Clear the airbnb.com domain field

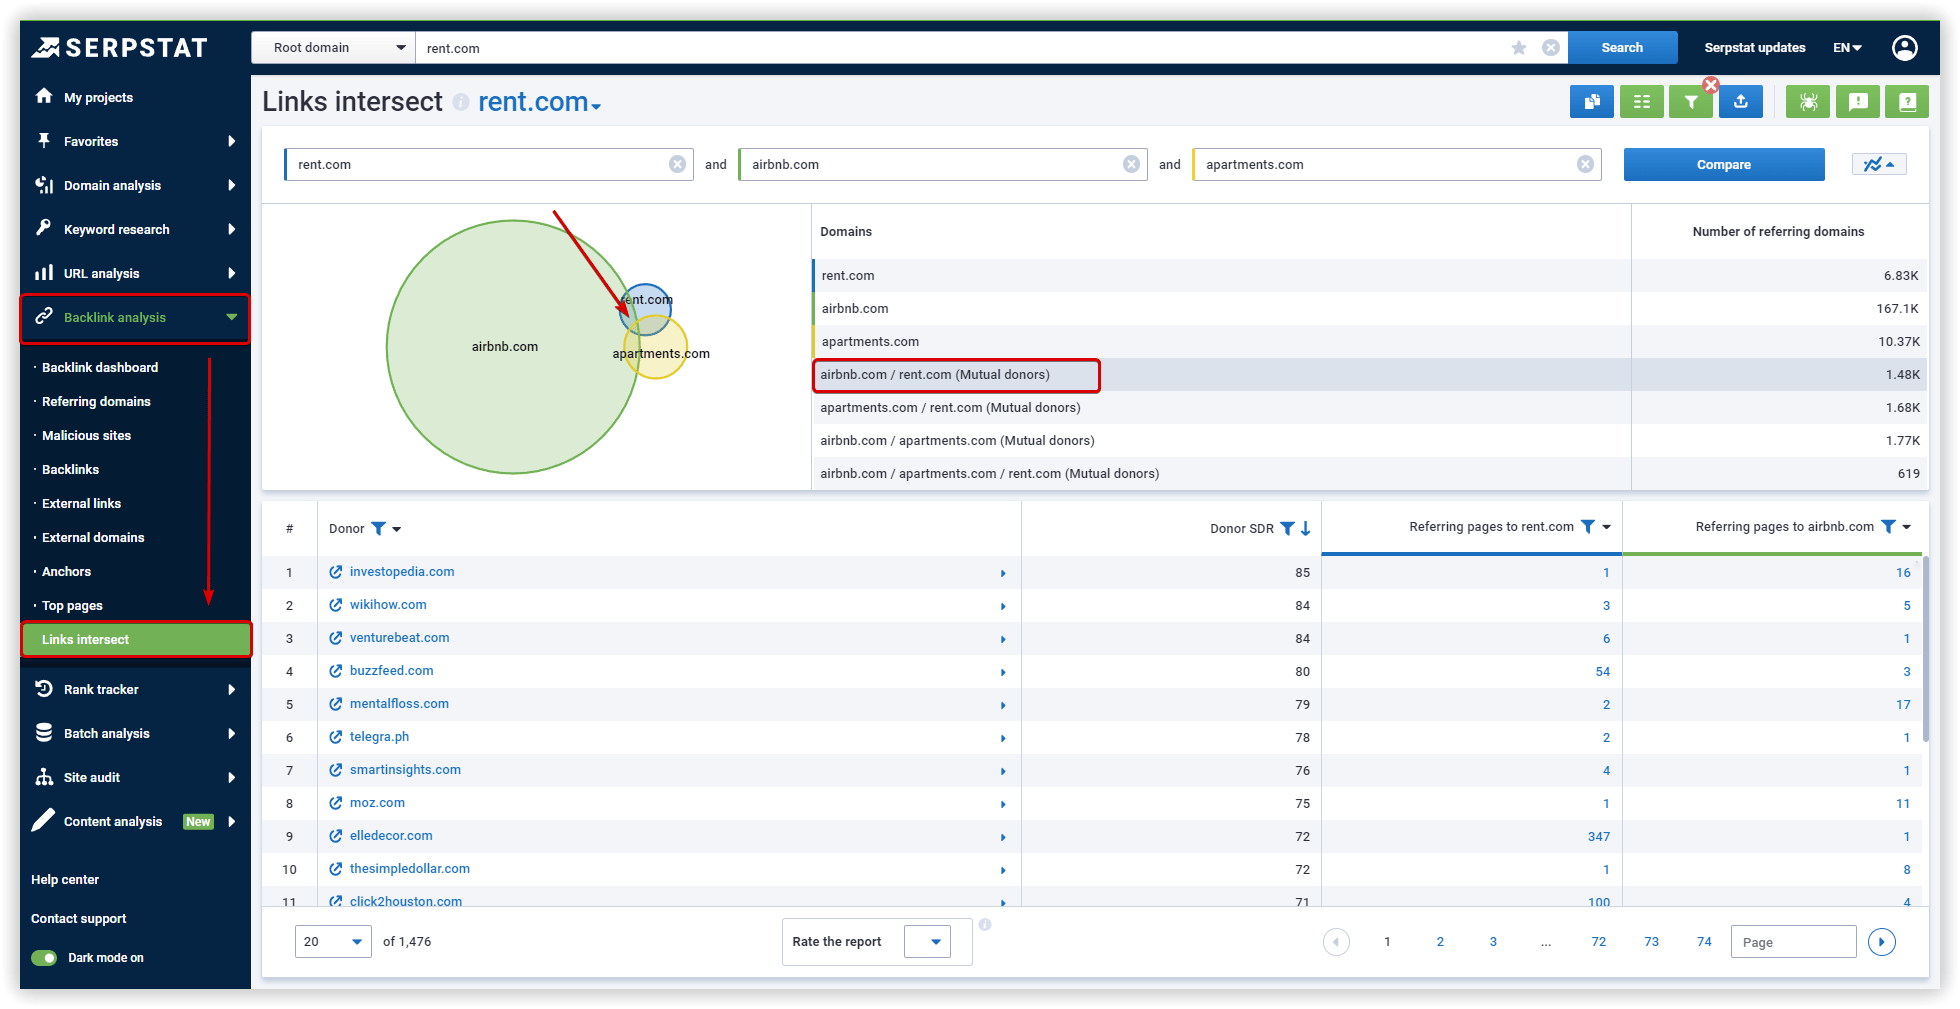tap(1131, 165)
